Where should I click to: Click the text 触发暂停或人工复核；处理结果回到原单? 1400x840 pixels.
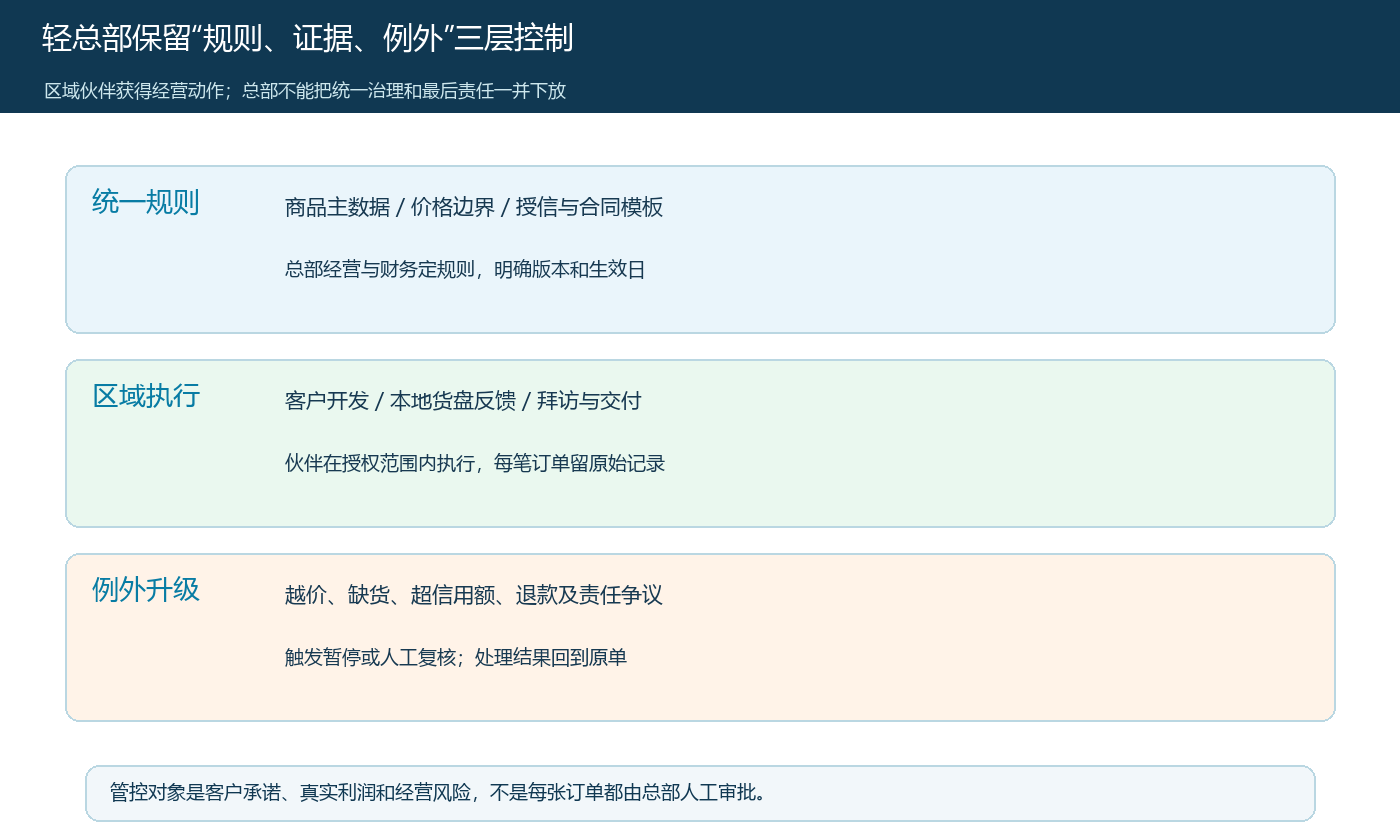(x=456, y=658)
